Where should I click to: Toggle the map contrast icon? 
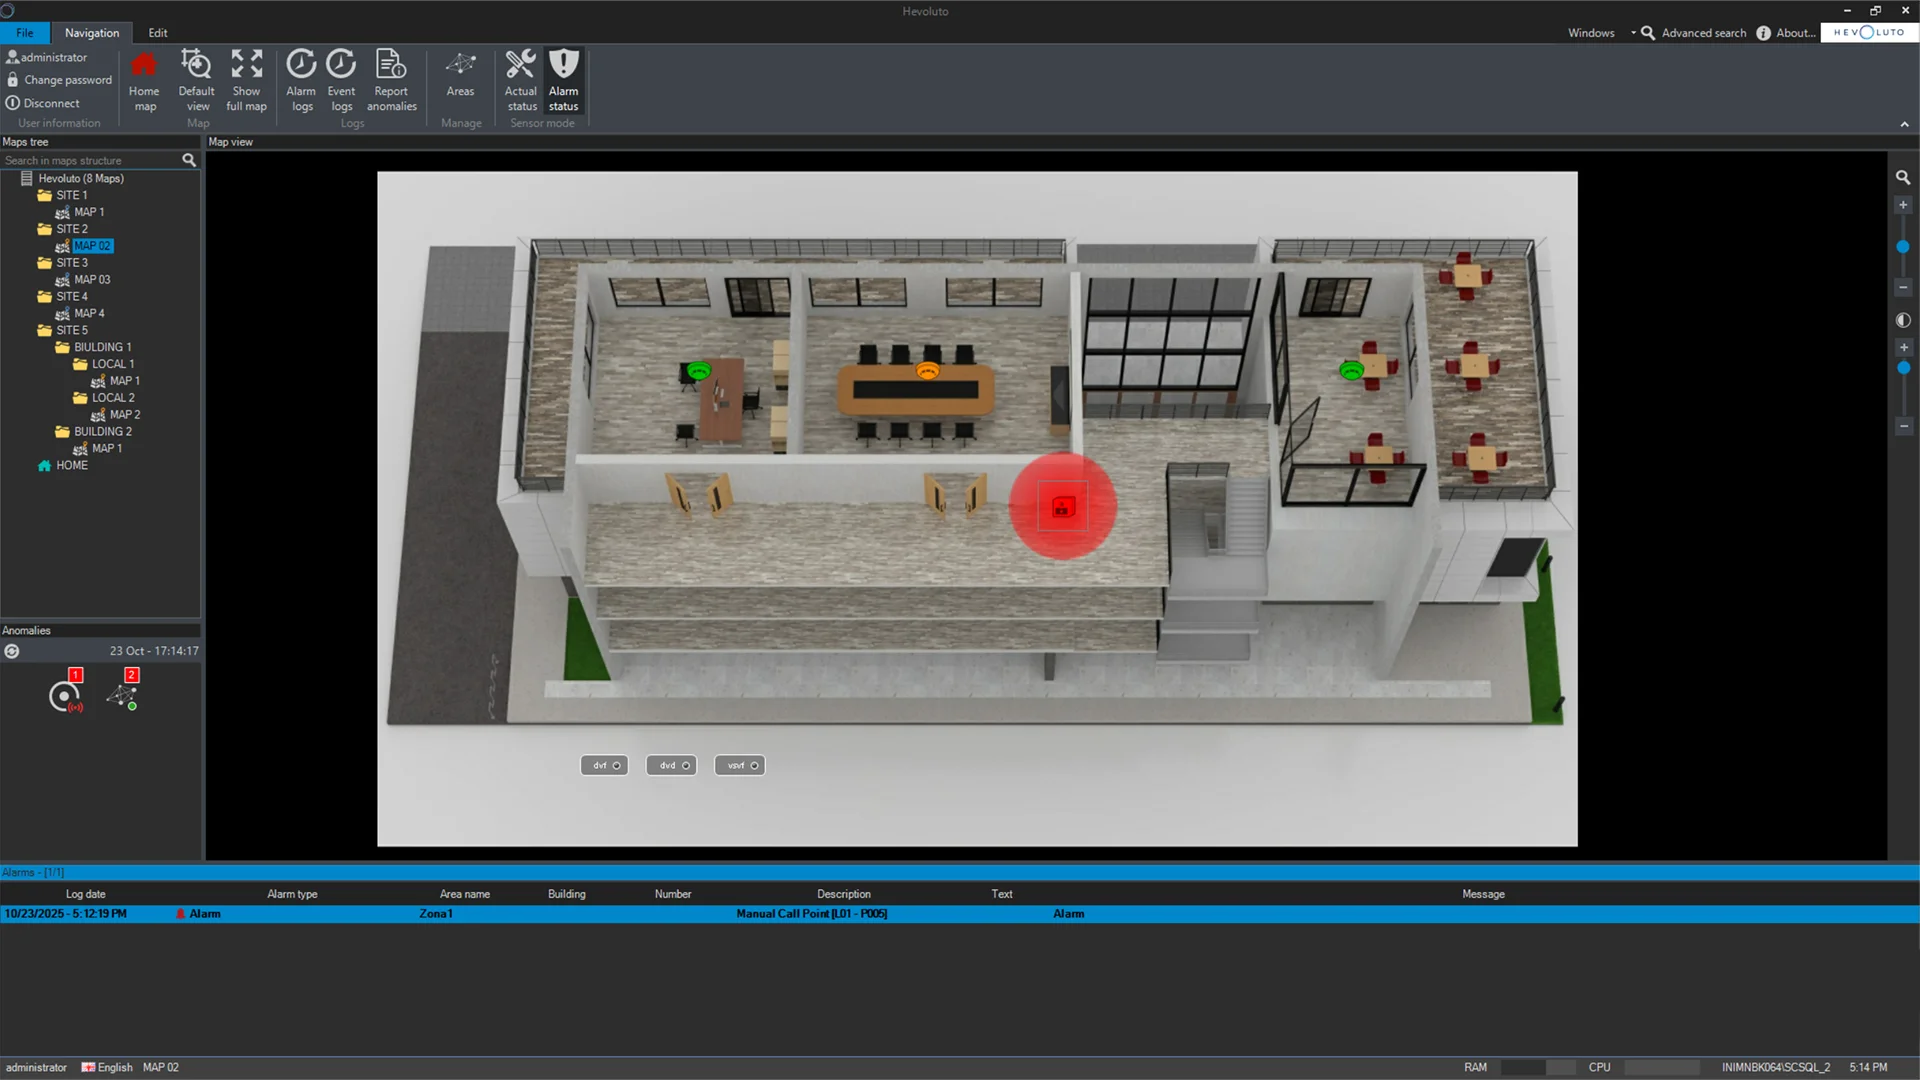coord(1903,321)
